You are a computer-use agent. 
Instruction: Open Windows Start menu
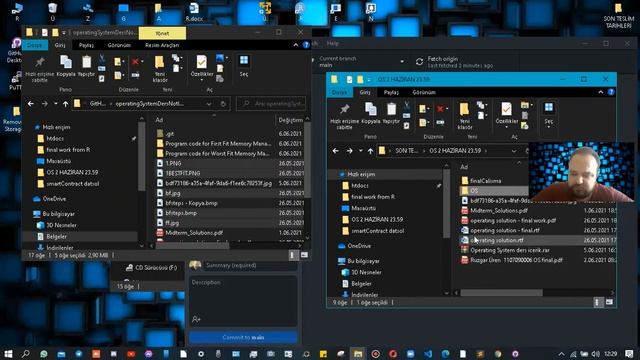tap(8, 353)
